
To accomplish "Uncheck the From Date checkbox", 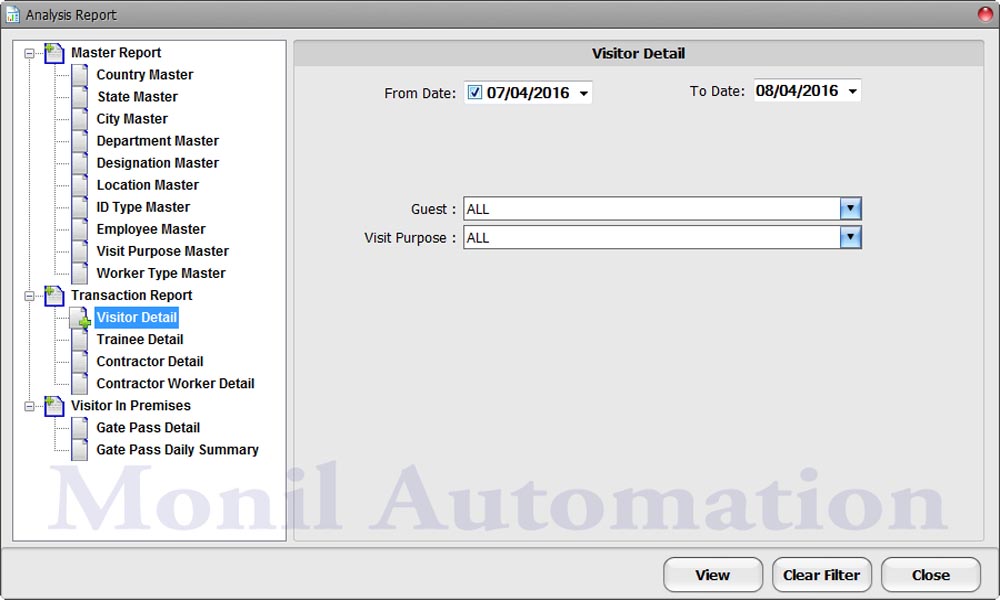I will [474, 92].
